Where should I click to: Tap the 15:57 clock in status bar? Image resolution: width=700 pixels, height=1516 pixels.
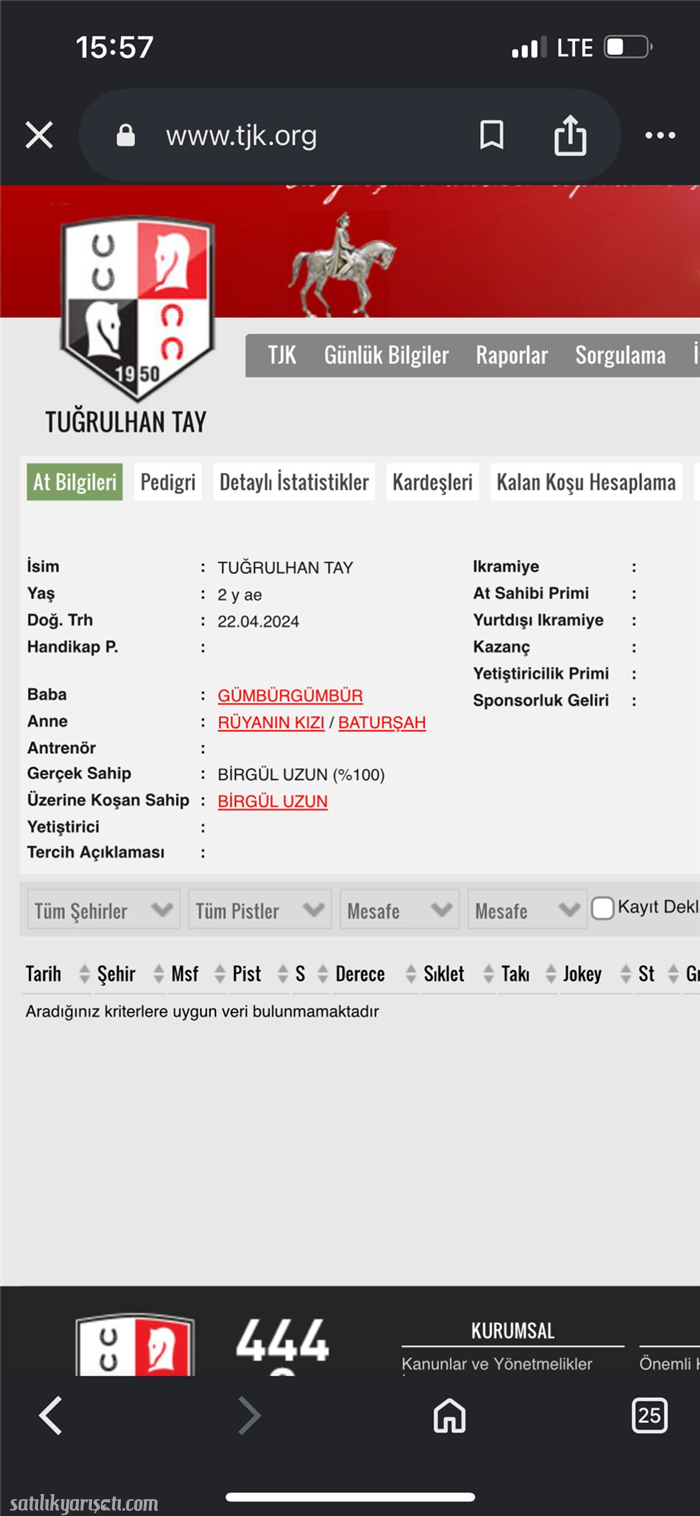coord(114,47)
